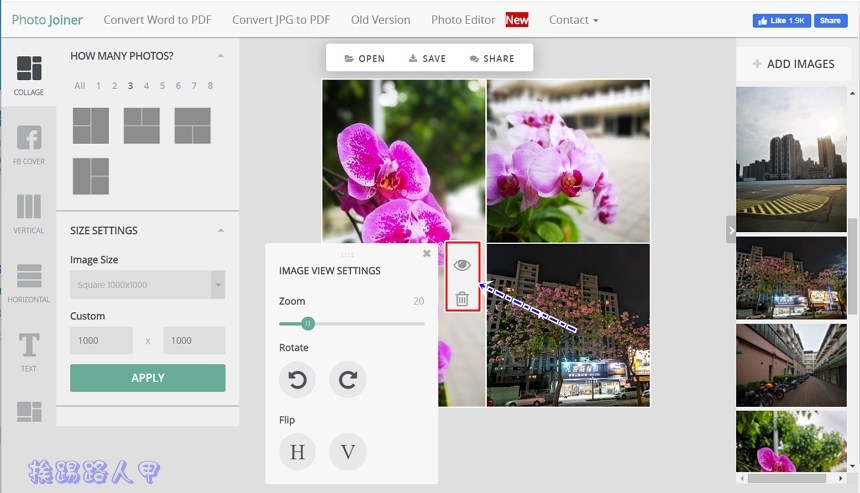Apply the custom size settings
This screenshot has width=860, height=493.
click(x=148, y=378)
